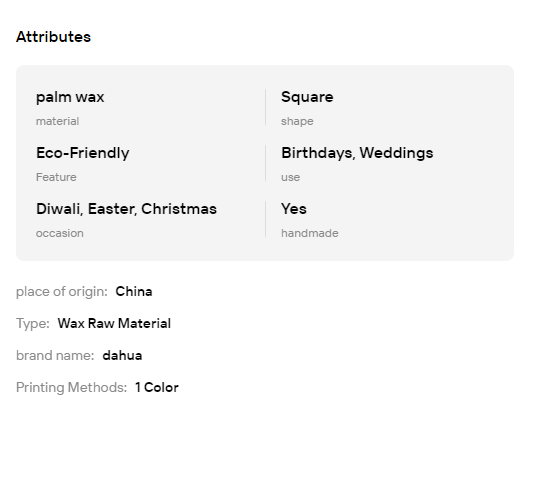Select the dahua brand name value
The width and height of the screenshot is (534, 484).
tap(122, 356)
